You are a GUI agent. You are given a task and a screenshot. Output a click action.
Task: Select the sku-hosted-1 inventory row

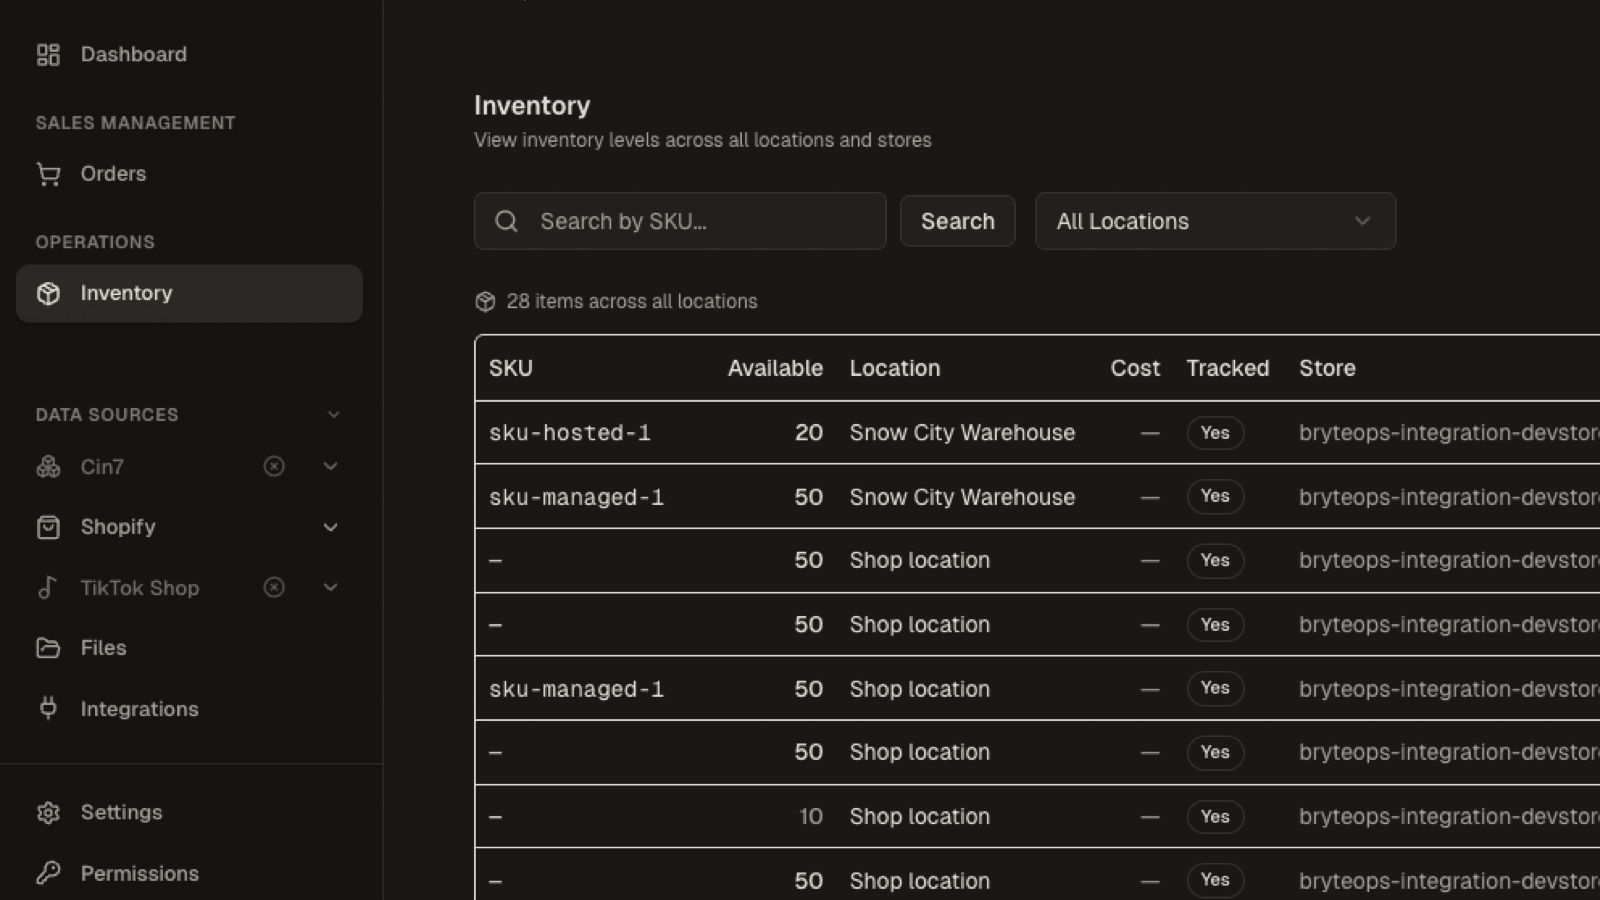pos(1037,433)
